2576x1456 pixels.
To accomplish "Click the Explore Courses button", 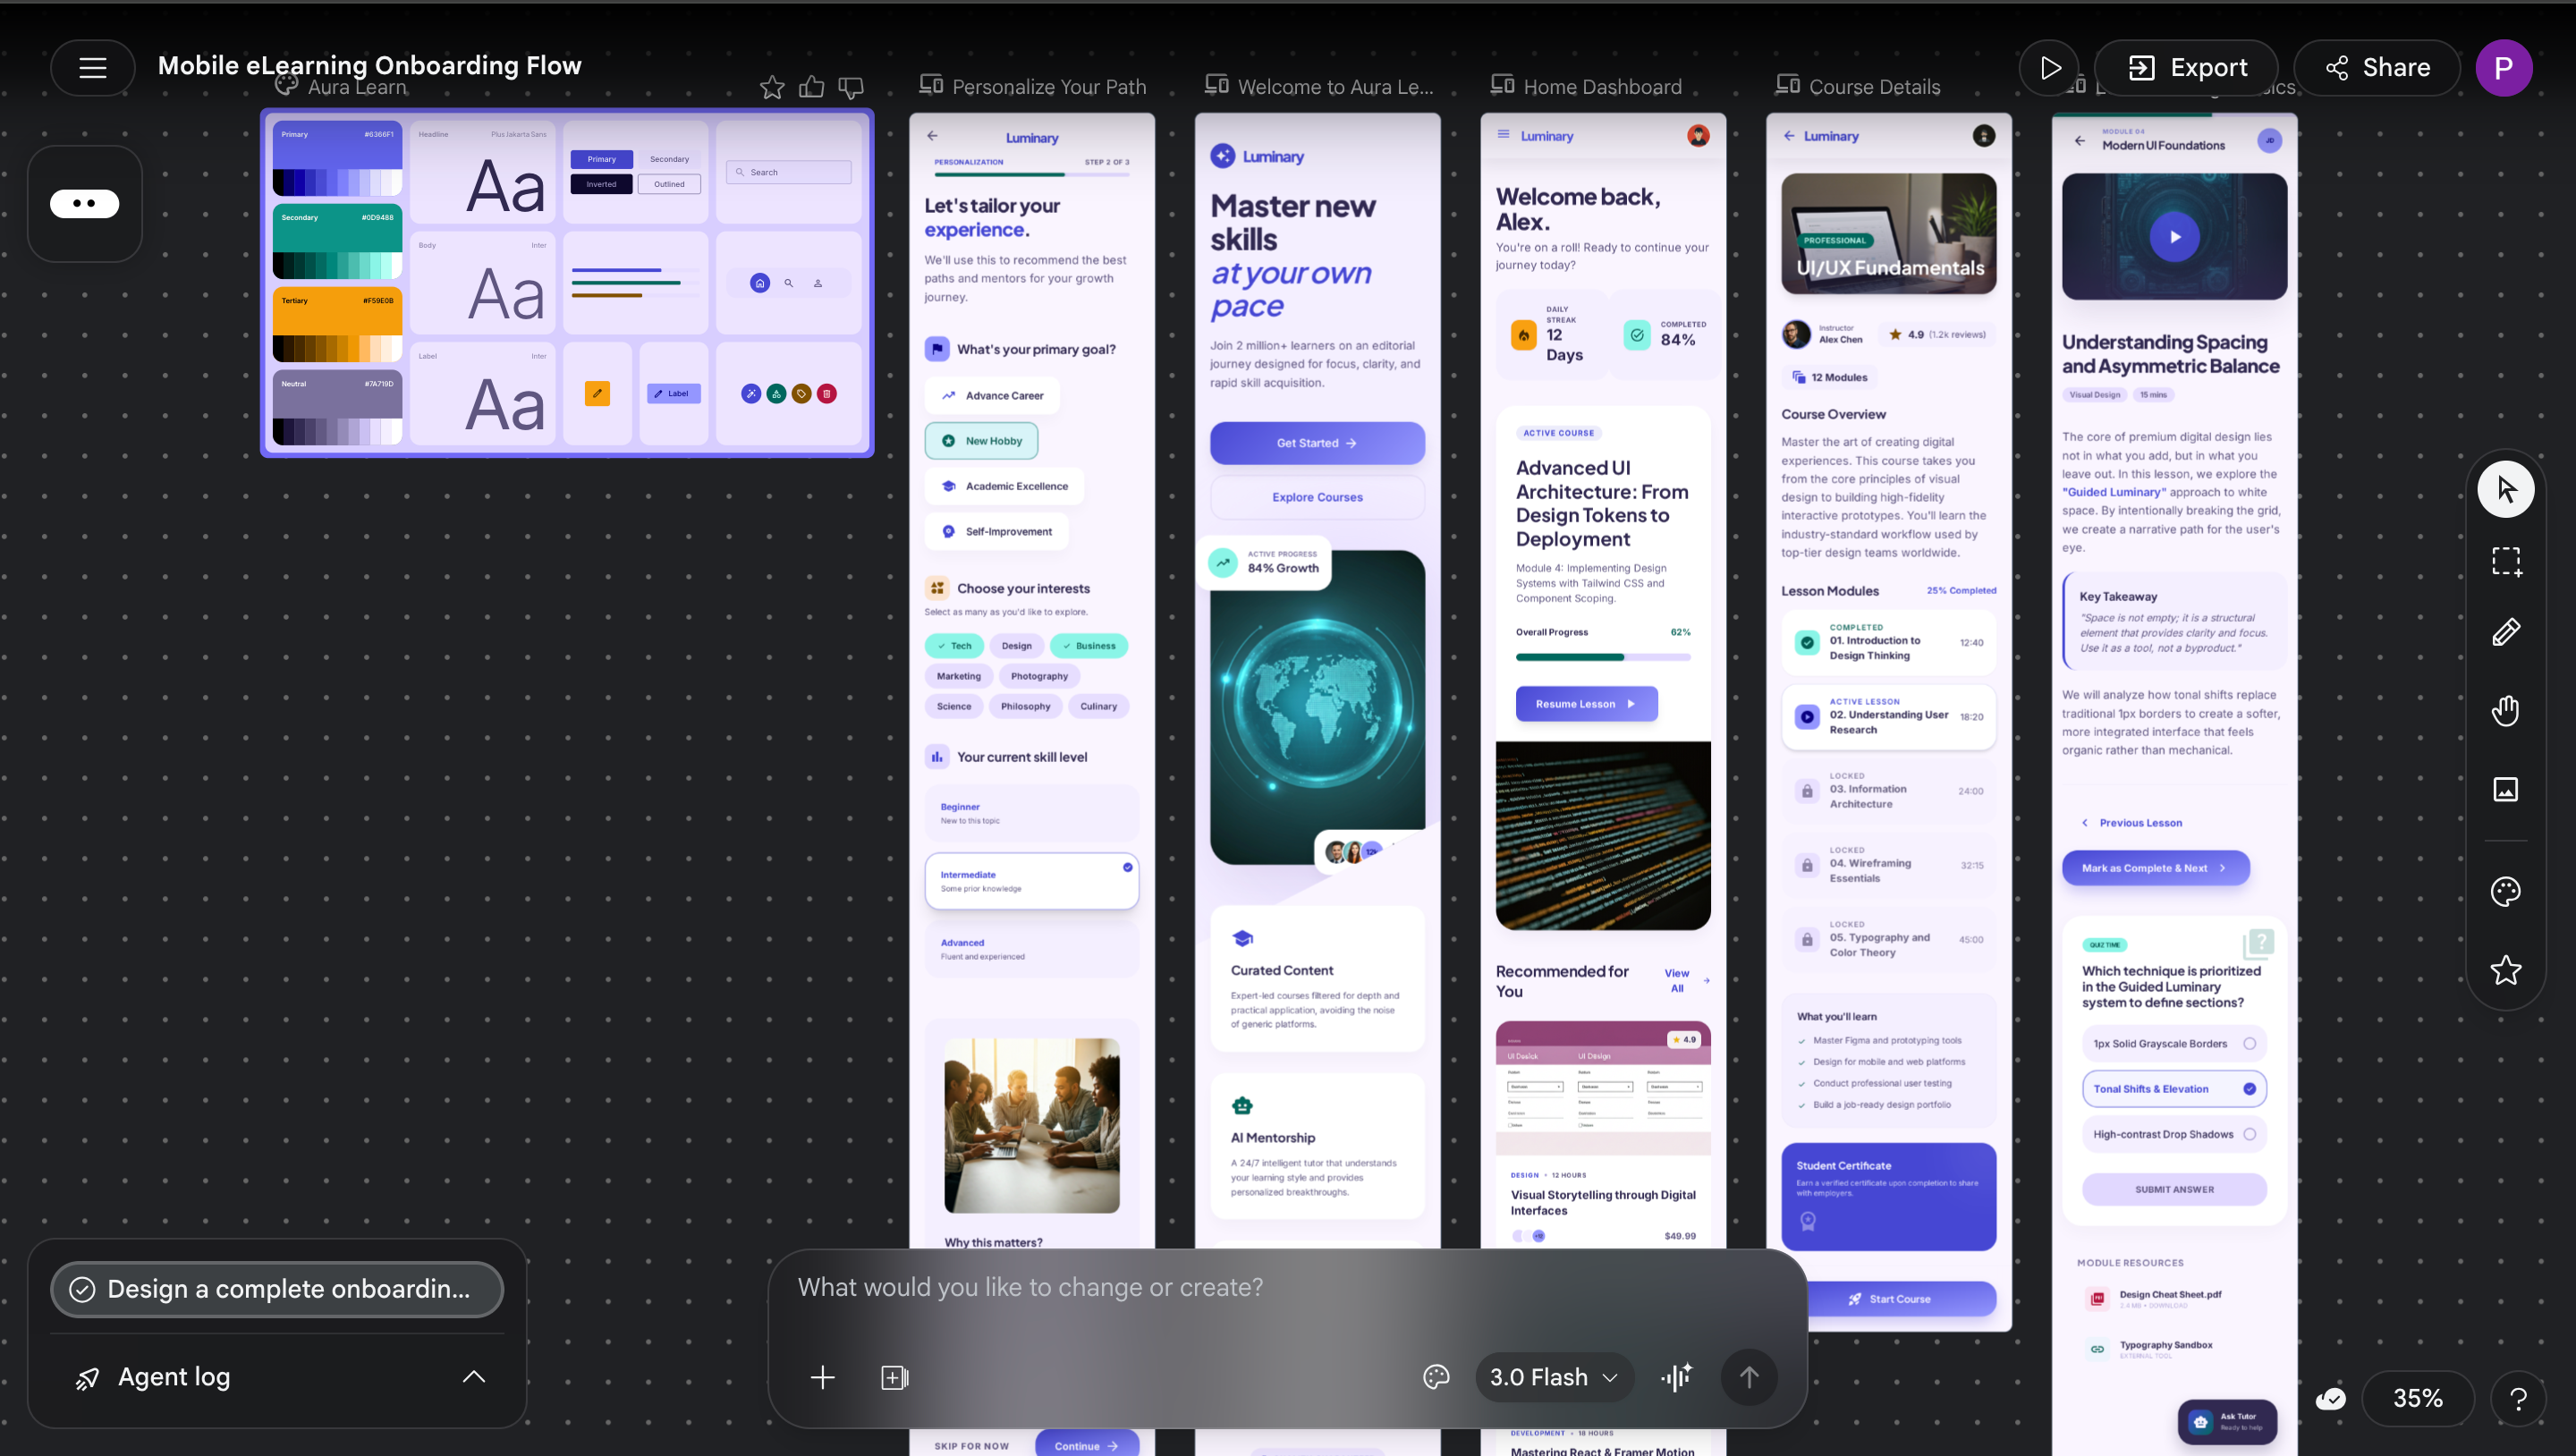I will coord(1317,497).
